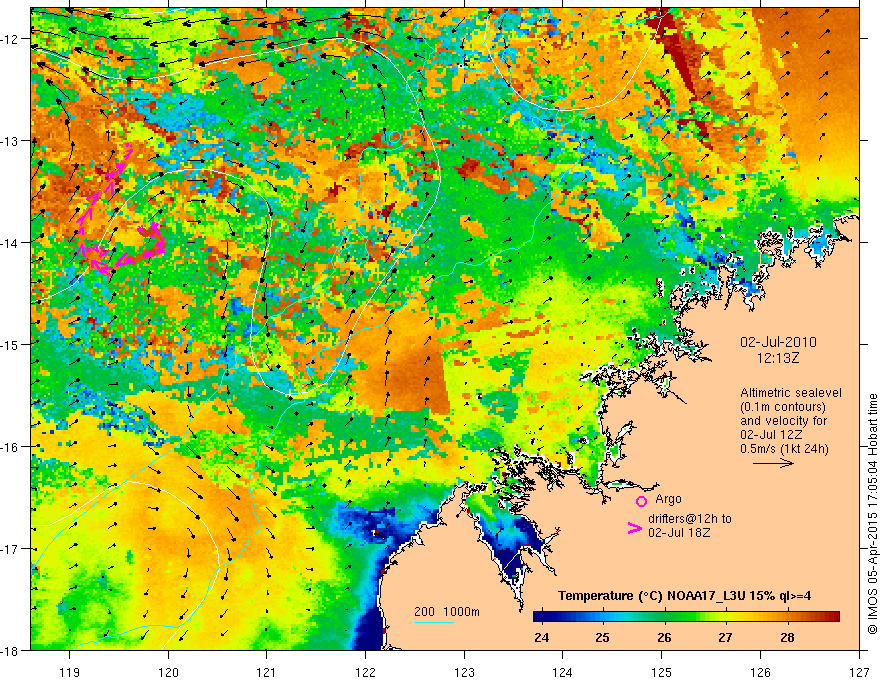The height and width of the screenshot is (680, 880).
Task: Select the 02-Jul-2010 date label
Action: coord(778,342)
